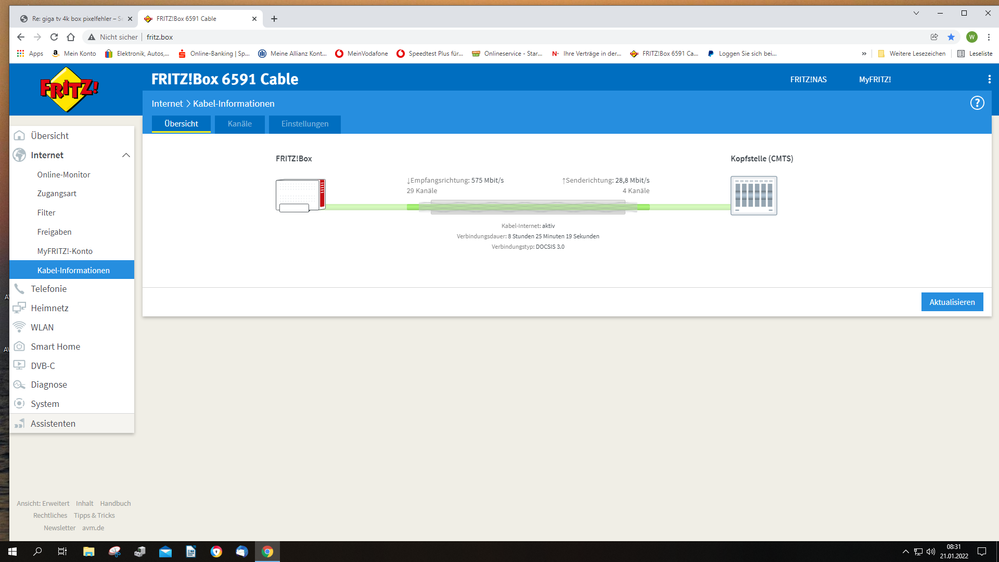Open MyFRITZ!-Konto submenu entry
Viewport: 999px width, 562px height.
[x=64, y=251]
